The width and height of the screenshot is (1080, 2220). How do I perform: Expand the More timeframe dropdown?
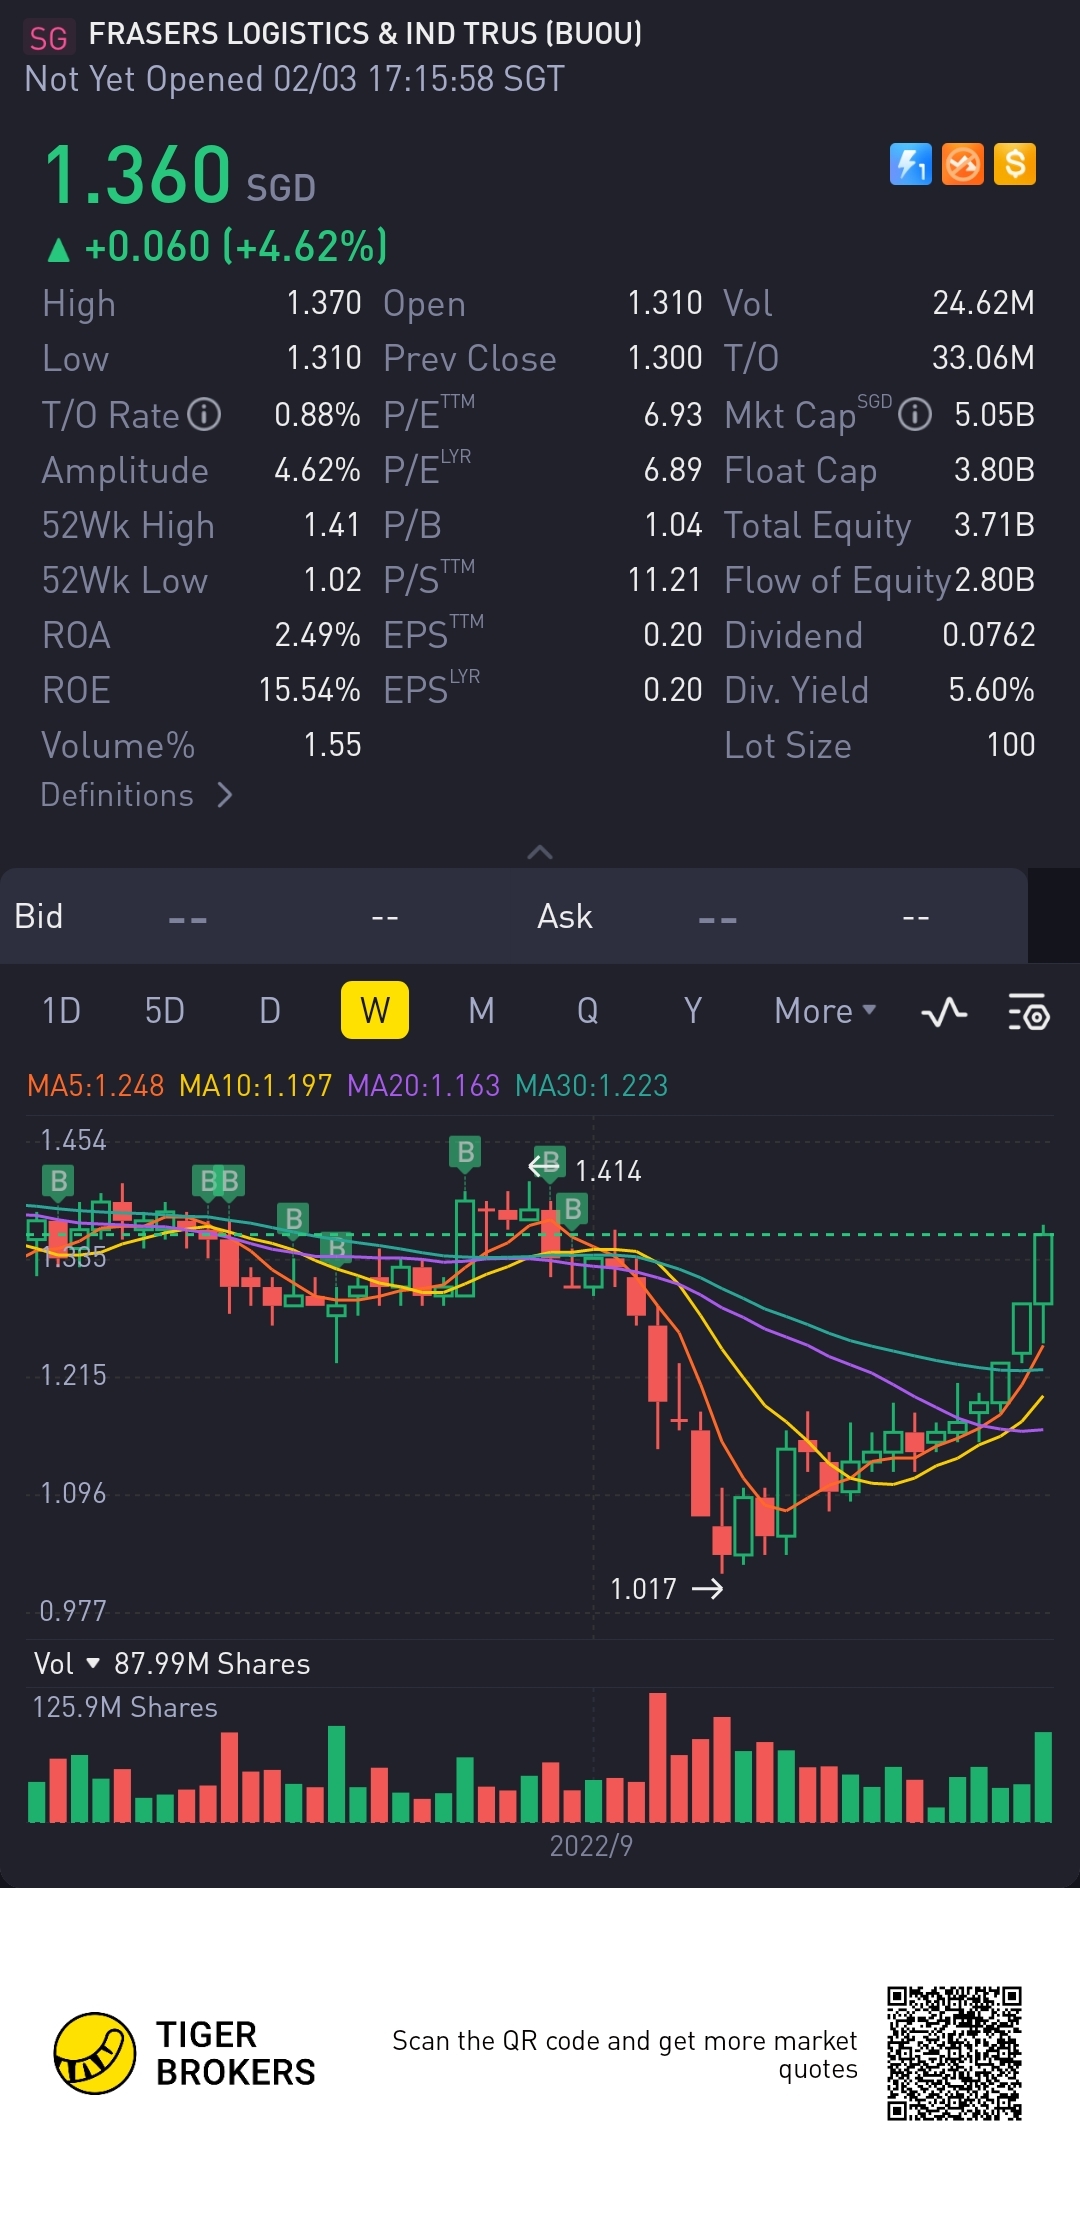pyautogui.click(x=825, y=1011)
